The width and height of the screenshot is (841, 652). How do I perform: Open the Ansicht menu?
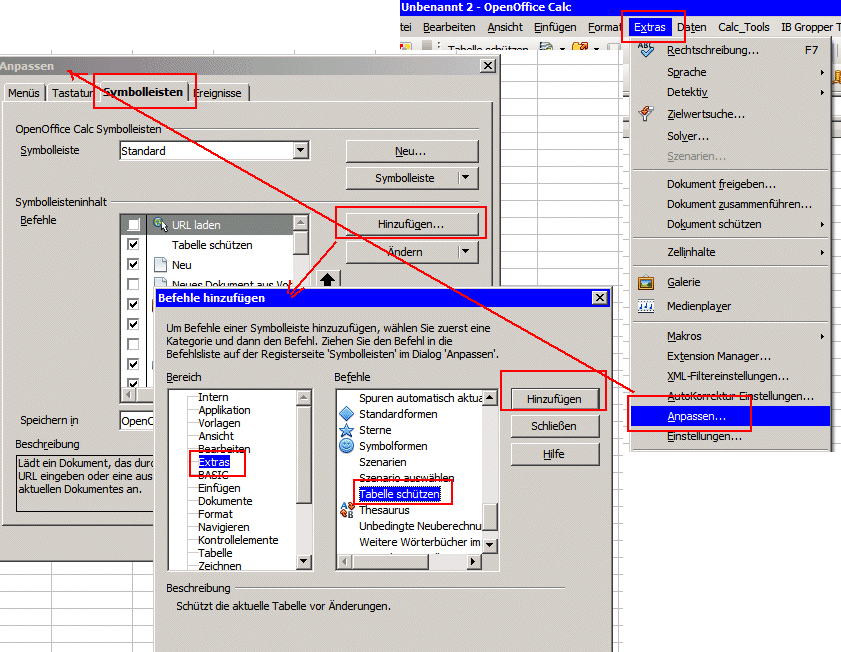pyautogui.click(x=505, y=27)
